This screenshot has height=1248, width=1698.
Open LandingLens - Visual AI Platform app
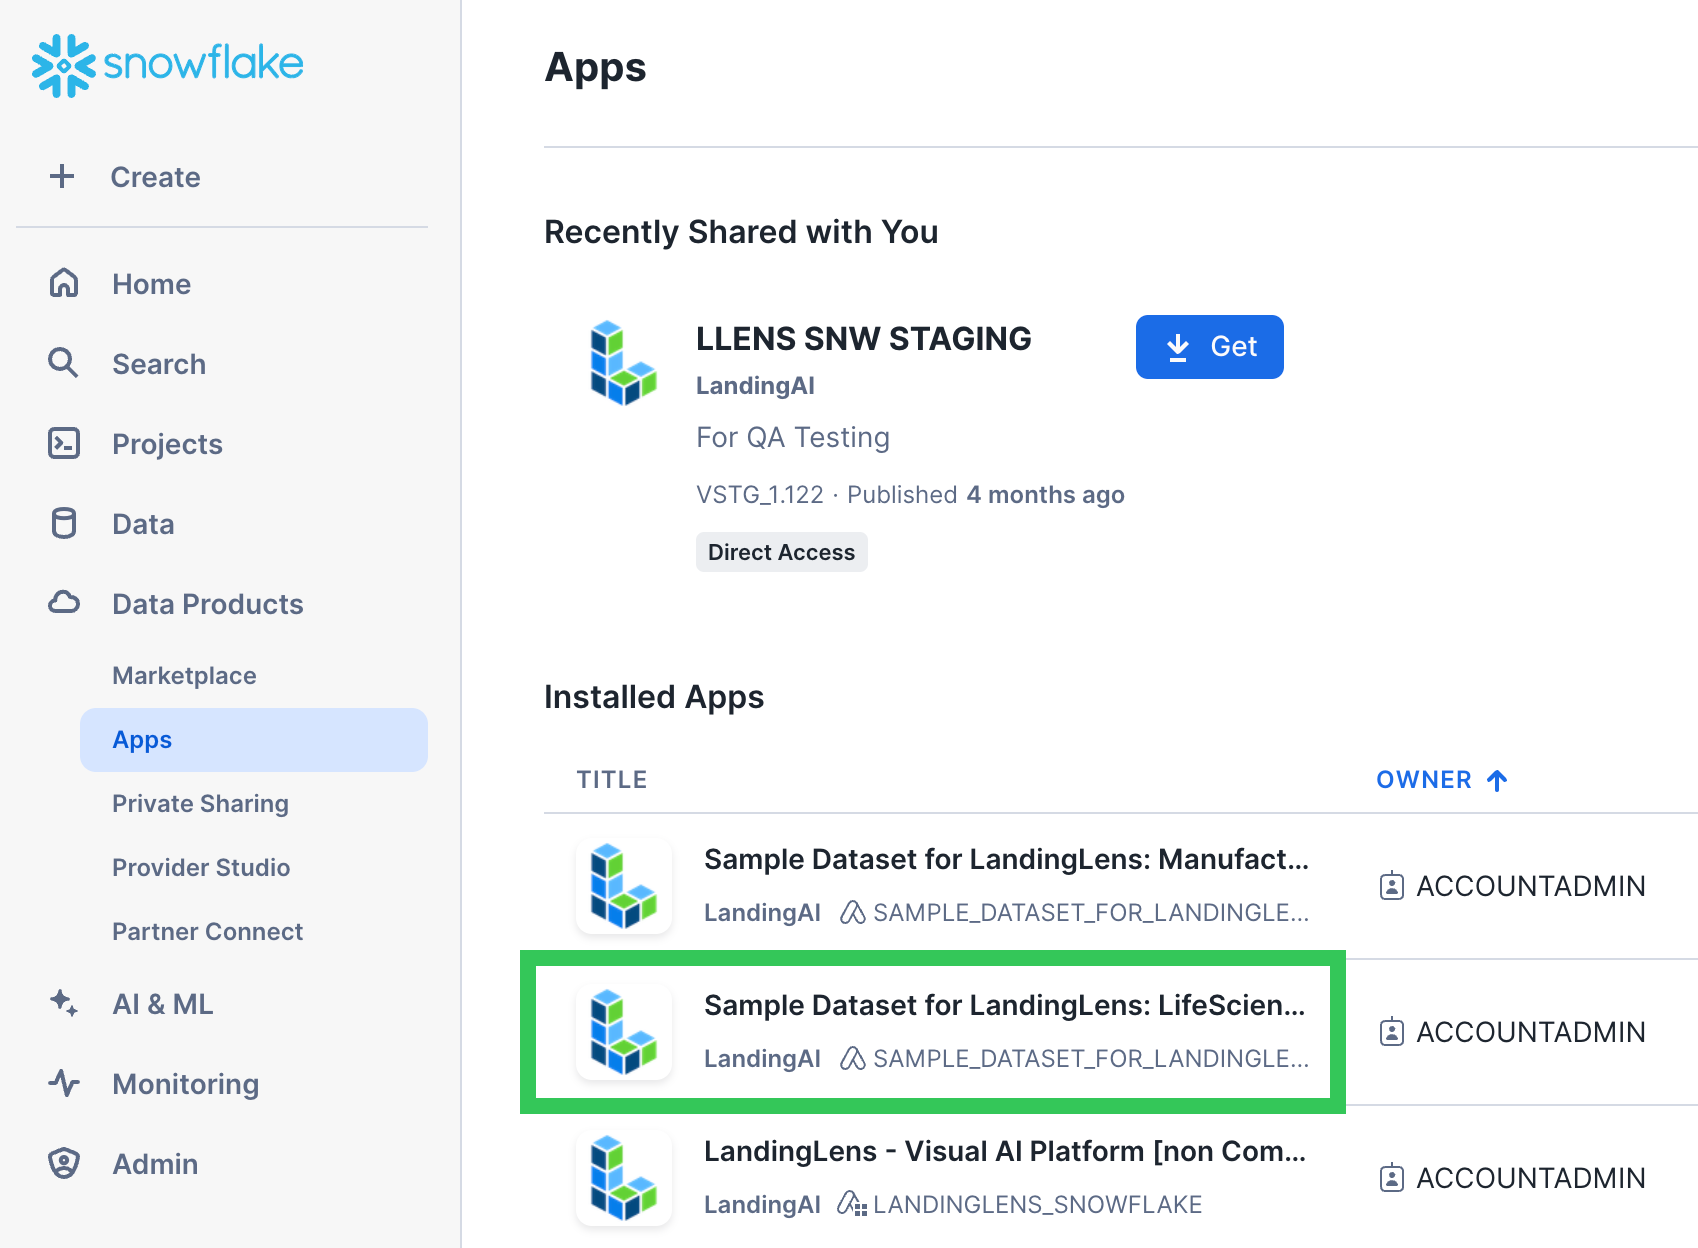click(x=1005, y=1152)
